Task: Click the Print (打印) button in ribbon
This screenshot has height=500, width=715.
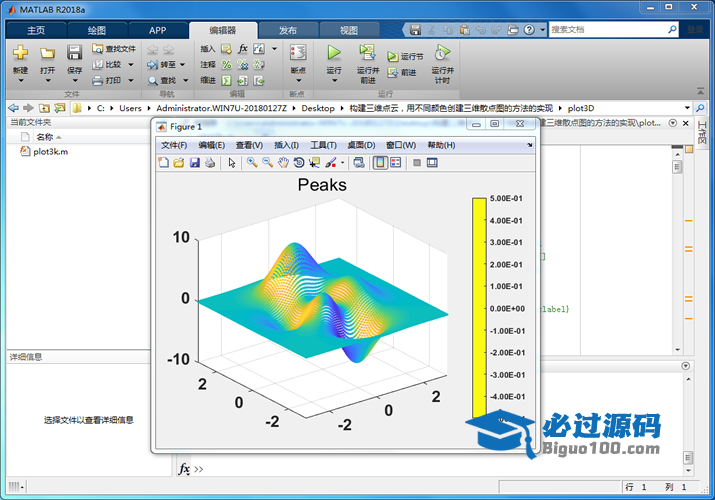Action: (x=108, y=81)
